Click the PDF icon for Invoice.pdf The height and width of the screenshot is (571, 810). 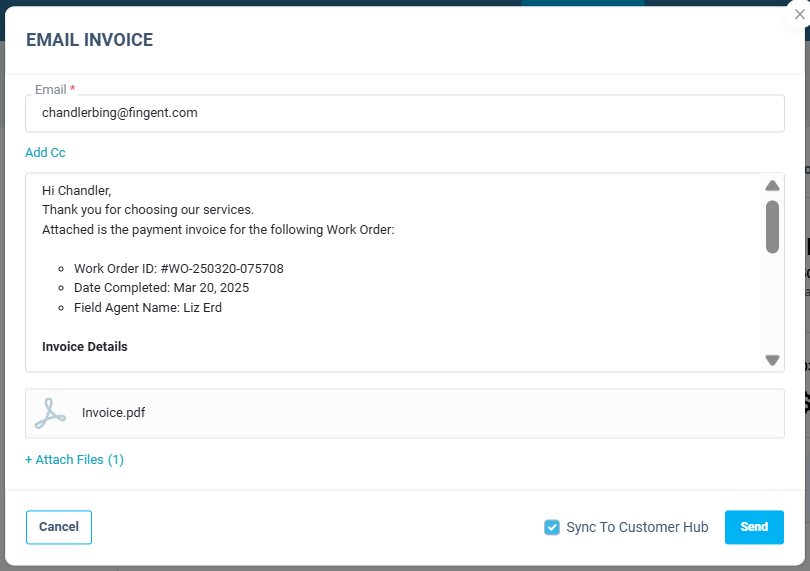pos(50,413)
